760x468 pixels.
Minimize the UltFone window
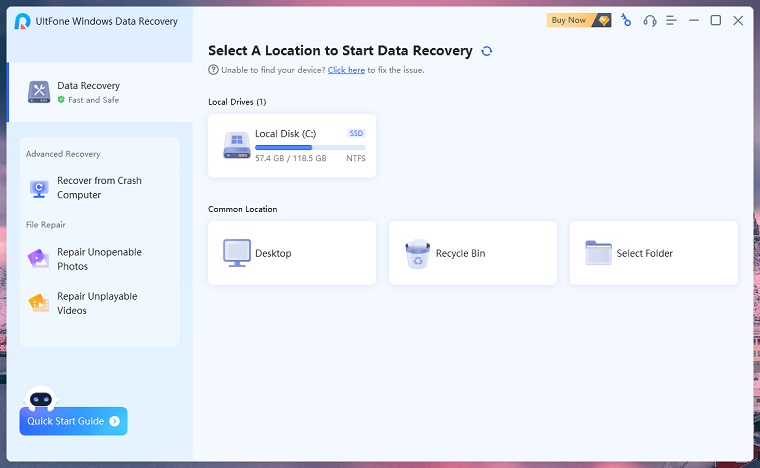[x=694, y=20]
